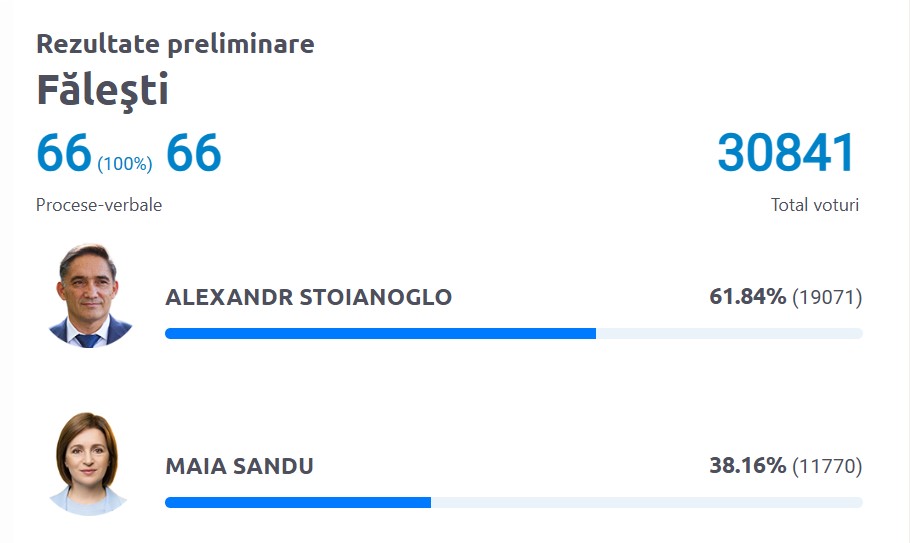Click Alexandr Stoianoglo's candidate photo
The image size is (910, 543).
pyautogui.click(x=90, y=295)
